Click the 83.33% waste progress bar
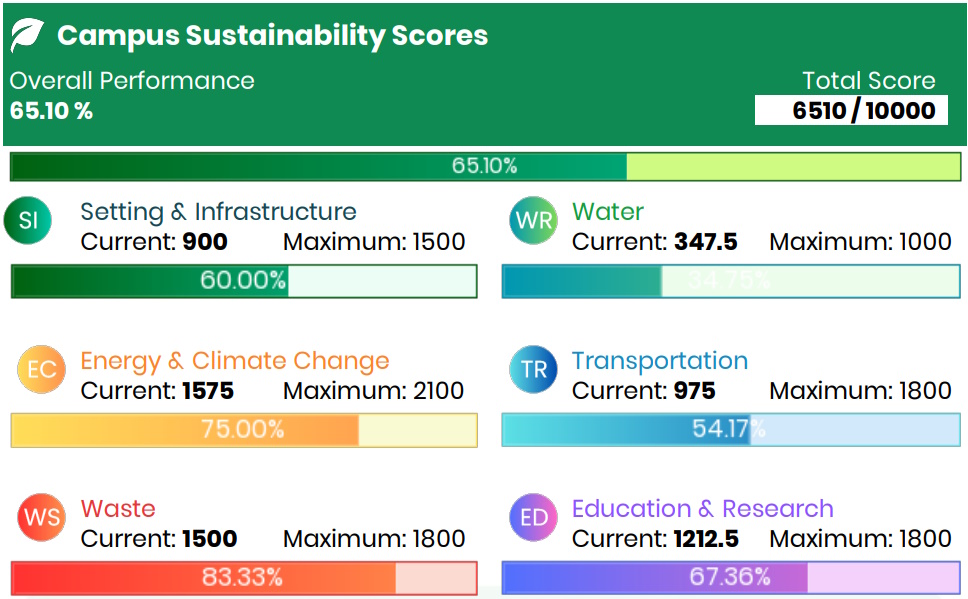Screen dimensions: 968x599 (244, 578)
